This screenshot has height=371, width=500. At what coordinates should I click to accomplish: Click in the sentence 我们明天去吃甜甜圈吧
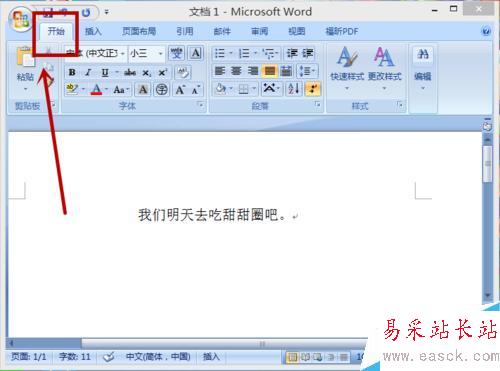(212, 215)
